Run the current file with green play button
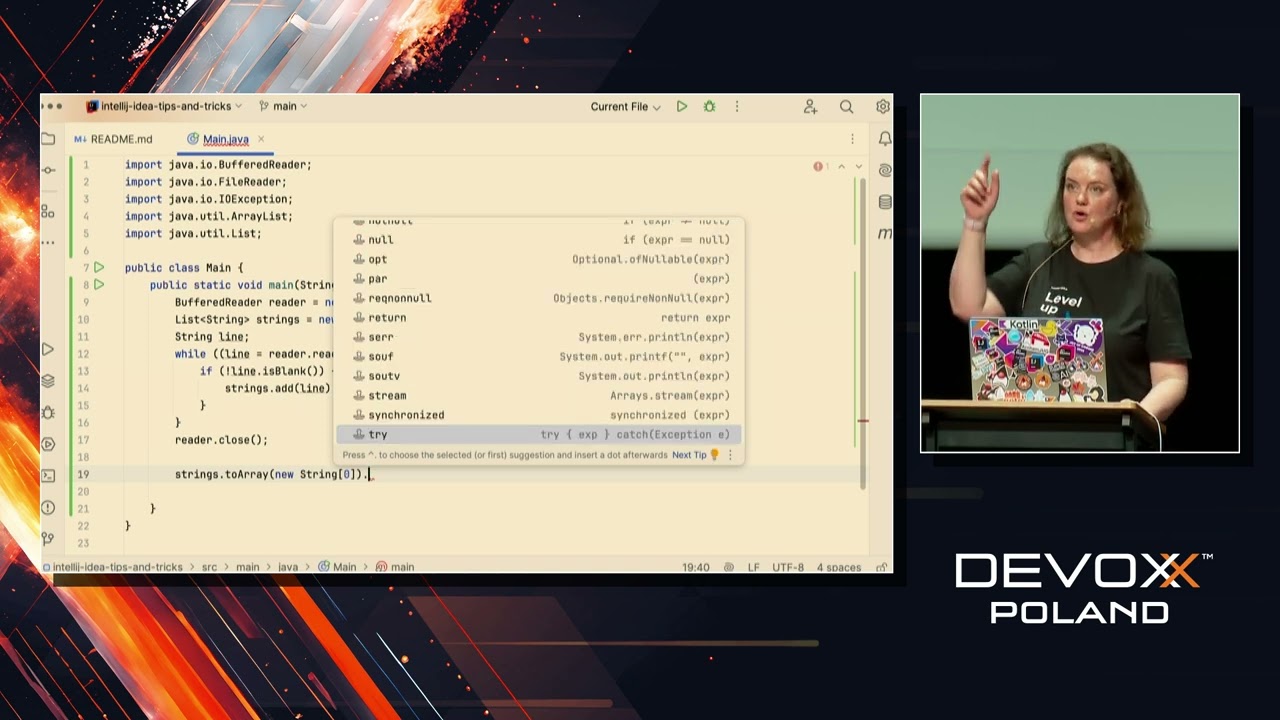The image size is (1280, 720). [682, 107]
